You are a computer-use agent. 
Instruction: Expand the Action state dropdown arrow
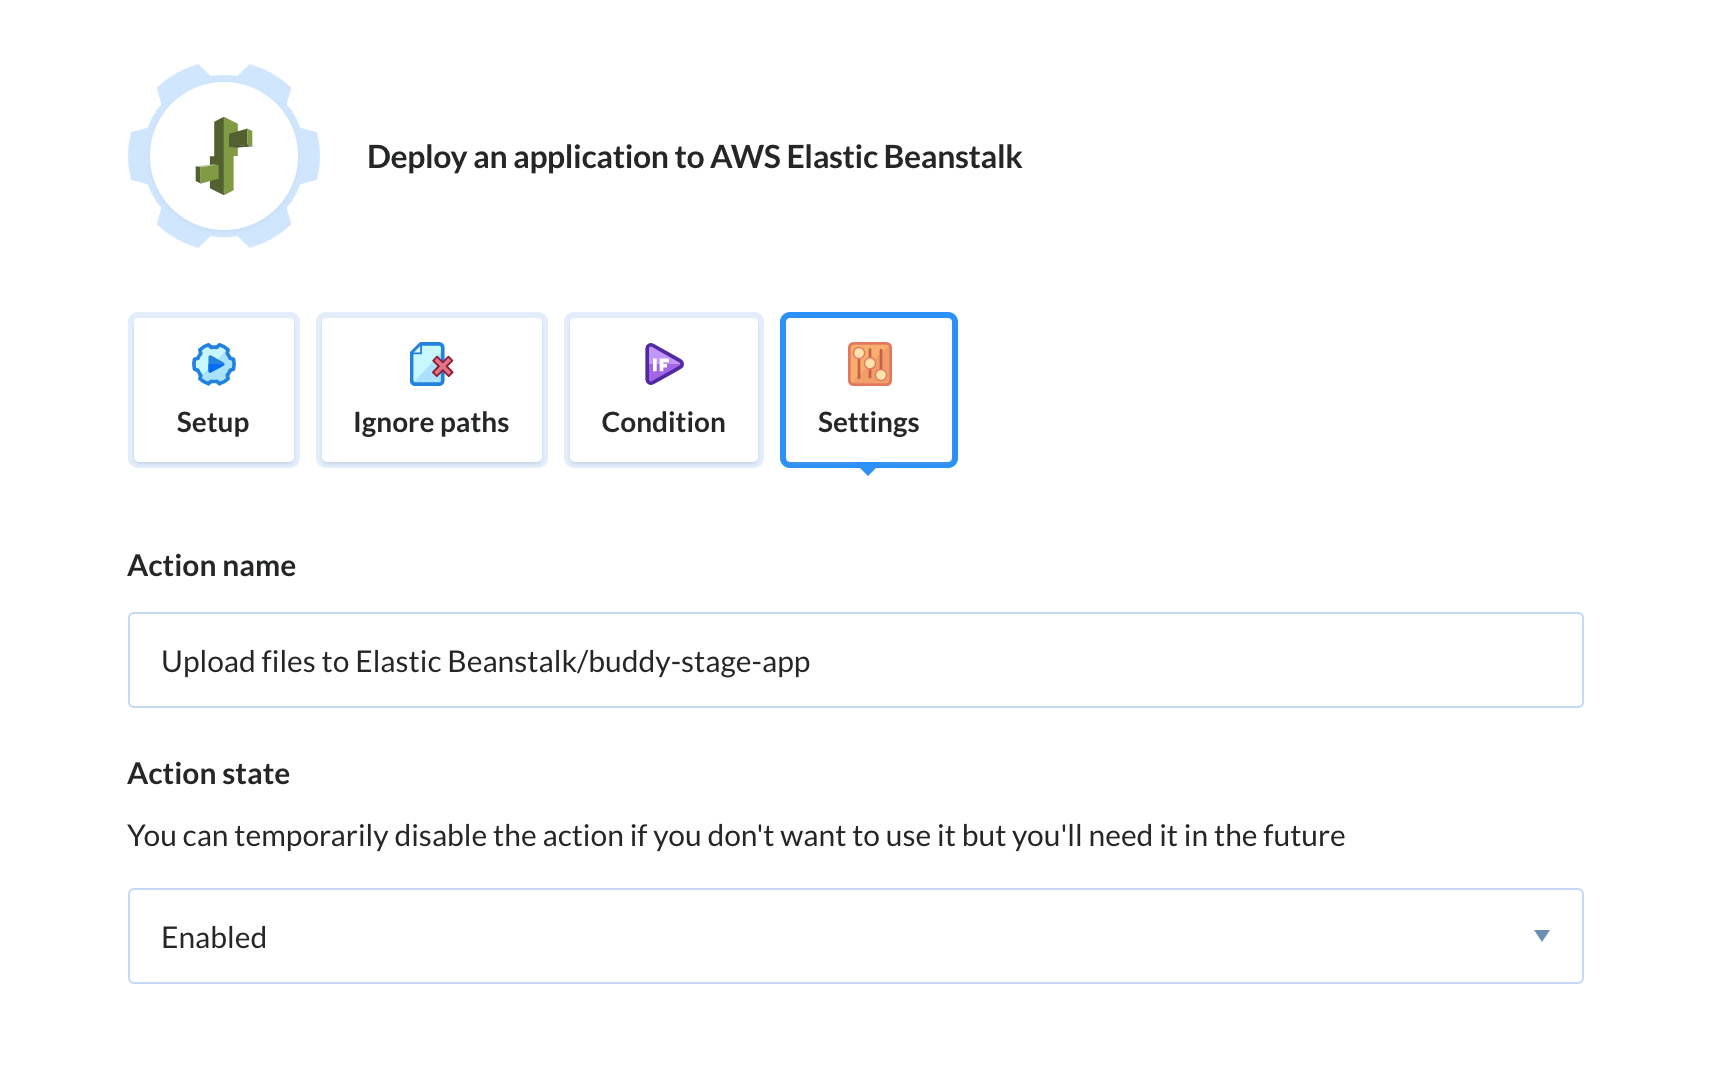[1541, 936]
